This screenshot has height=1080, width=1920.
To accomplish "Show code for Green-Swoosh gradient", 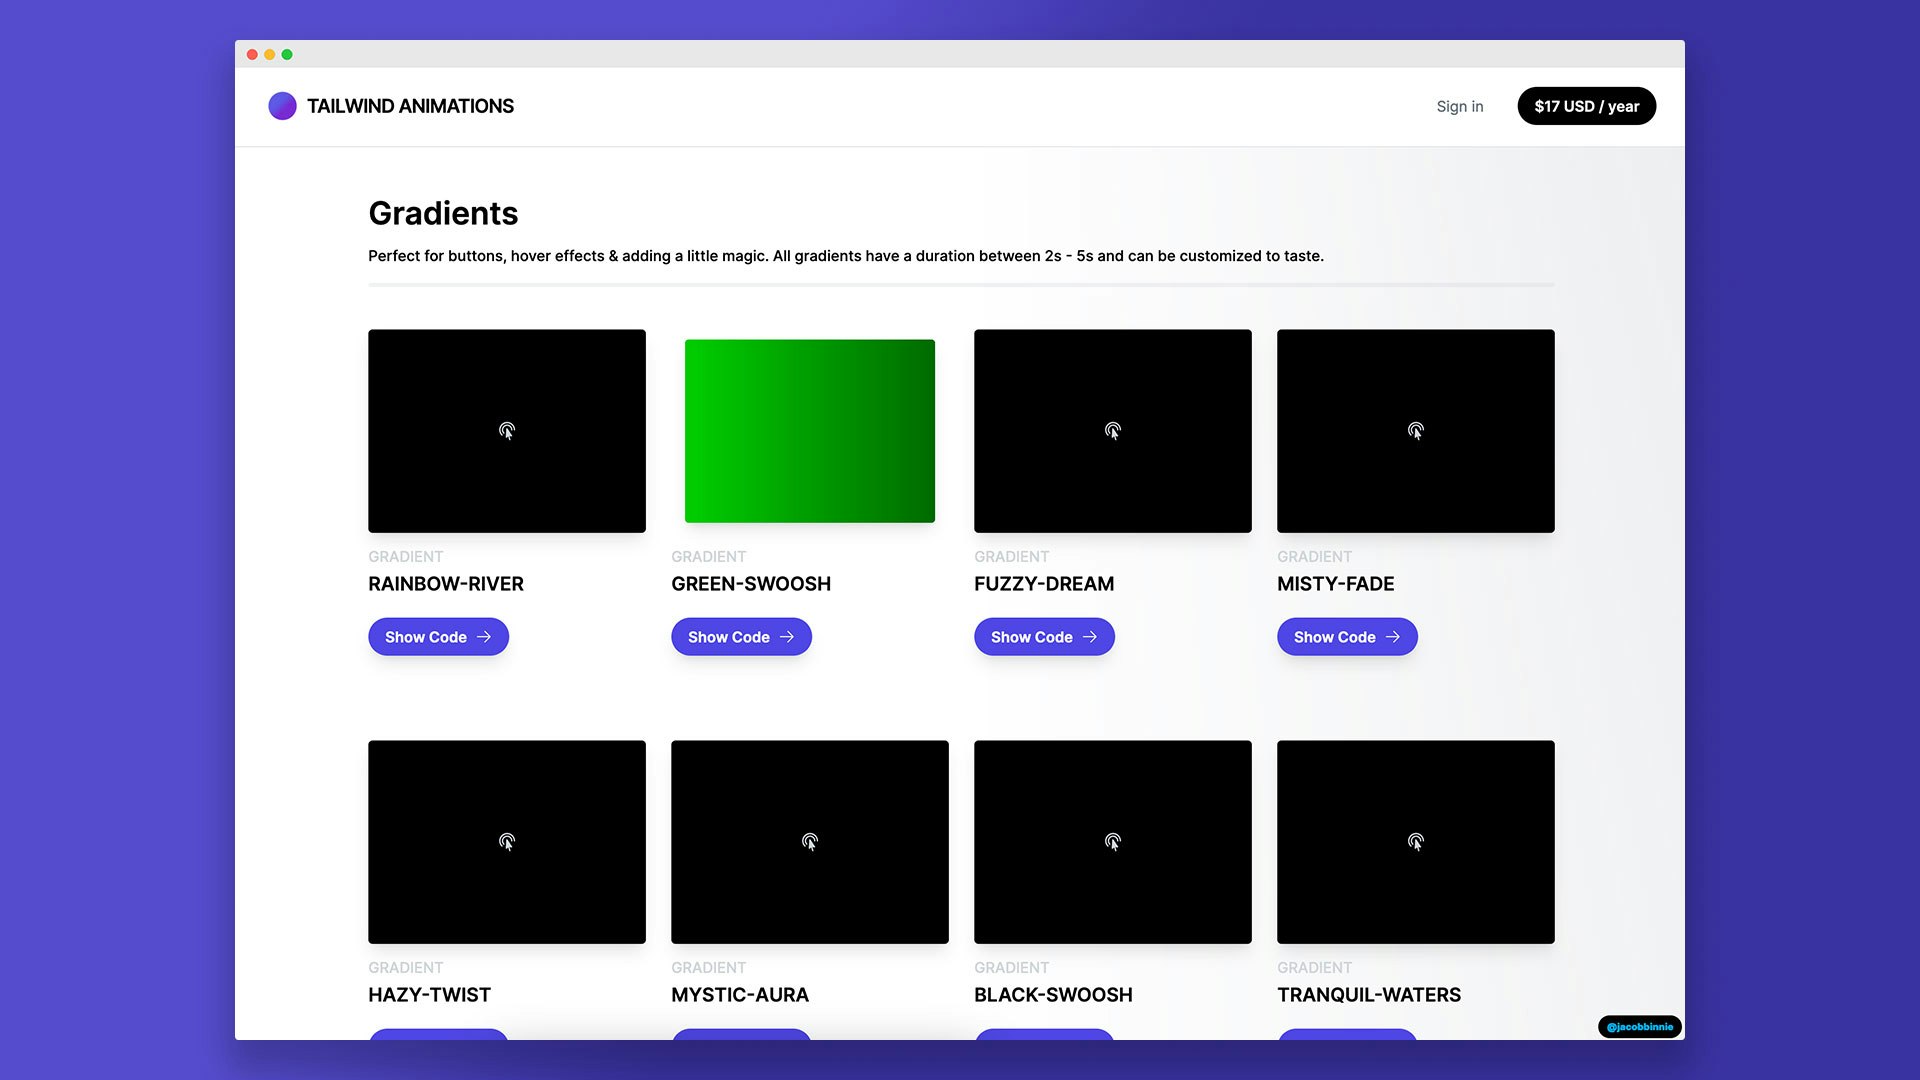I will [741, 637].
